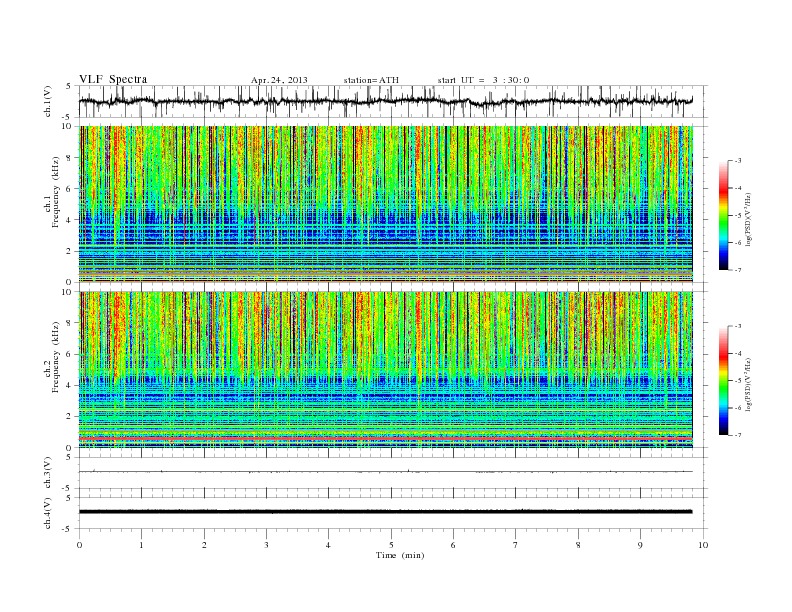This screenshot has width=792, height=612.
Task: Click the ch.1 voltage waveform panel at top
Action: click(393, 101)
